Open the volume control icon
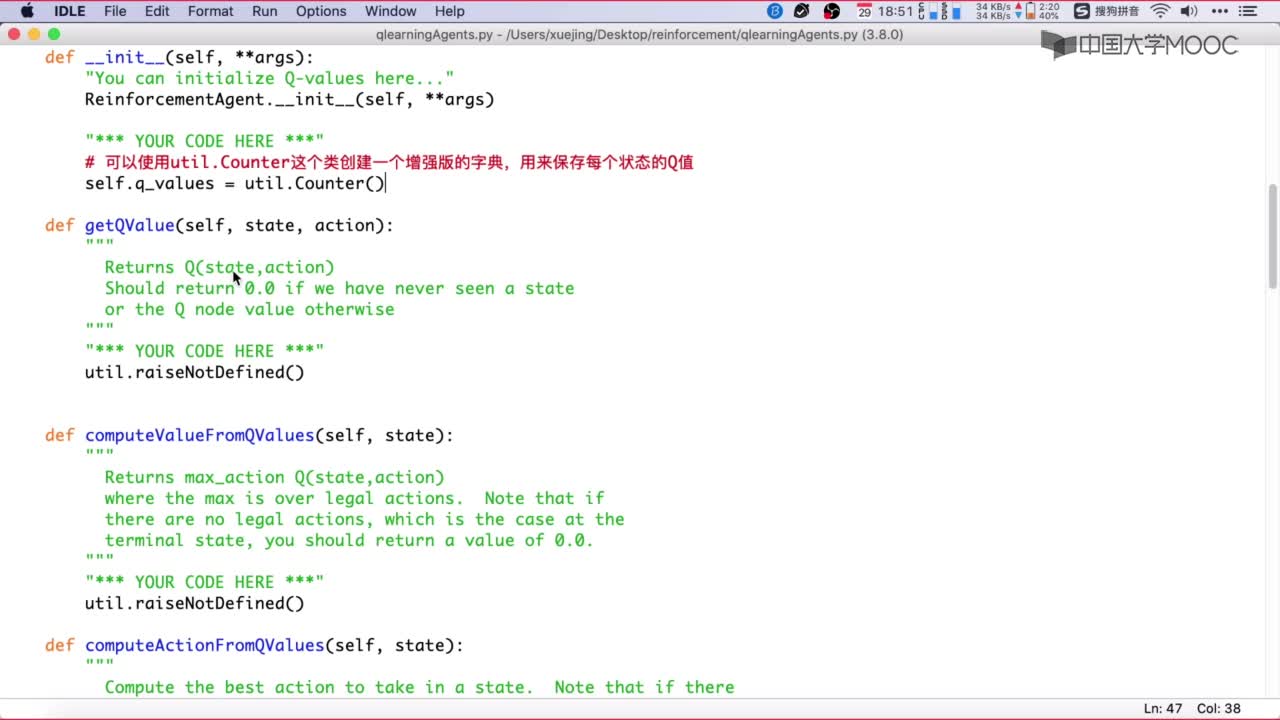 (1189, 11)
